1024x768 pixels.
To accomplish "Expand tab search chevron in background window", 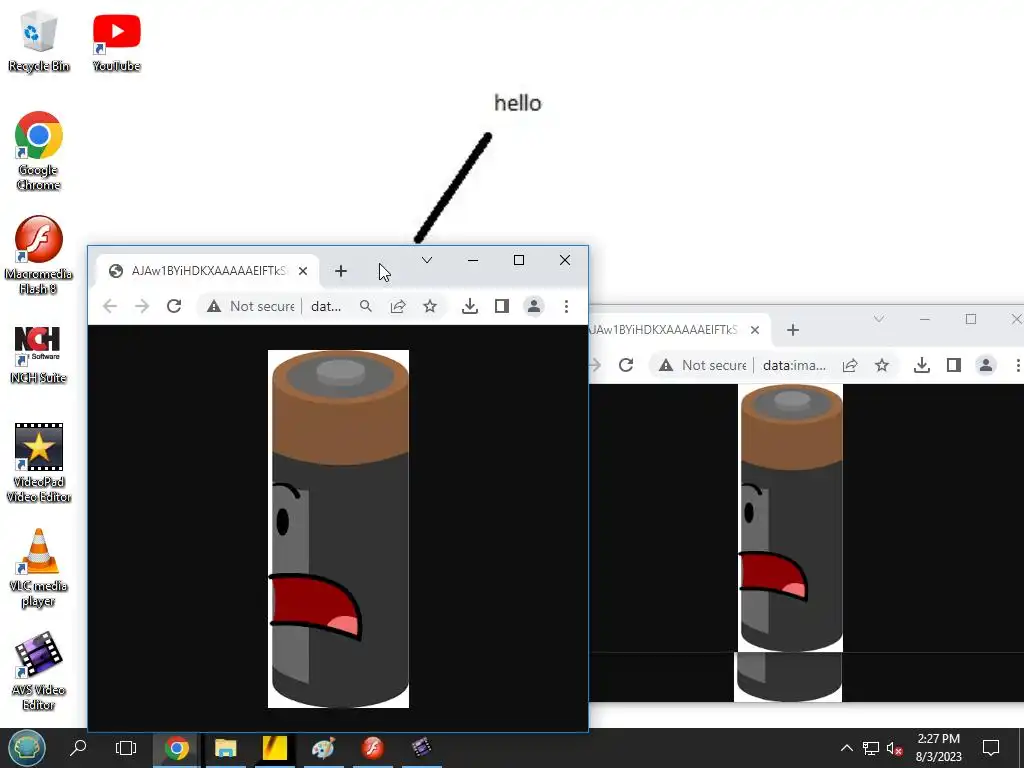I will [x=879, y=319].
